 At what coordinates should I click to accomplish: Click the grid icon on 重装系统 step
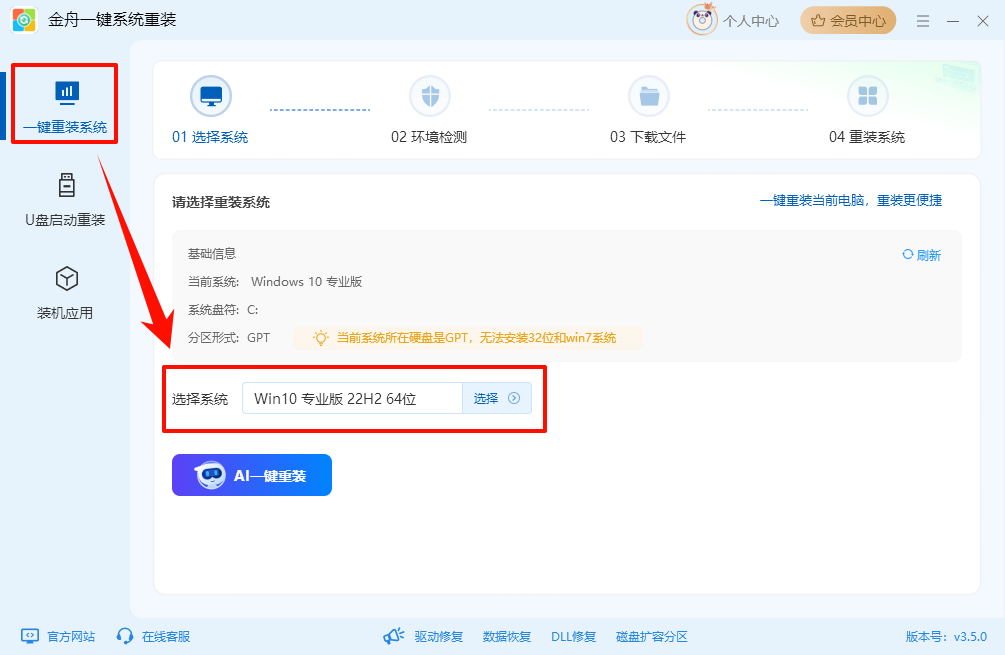tap(868, 95)
